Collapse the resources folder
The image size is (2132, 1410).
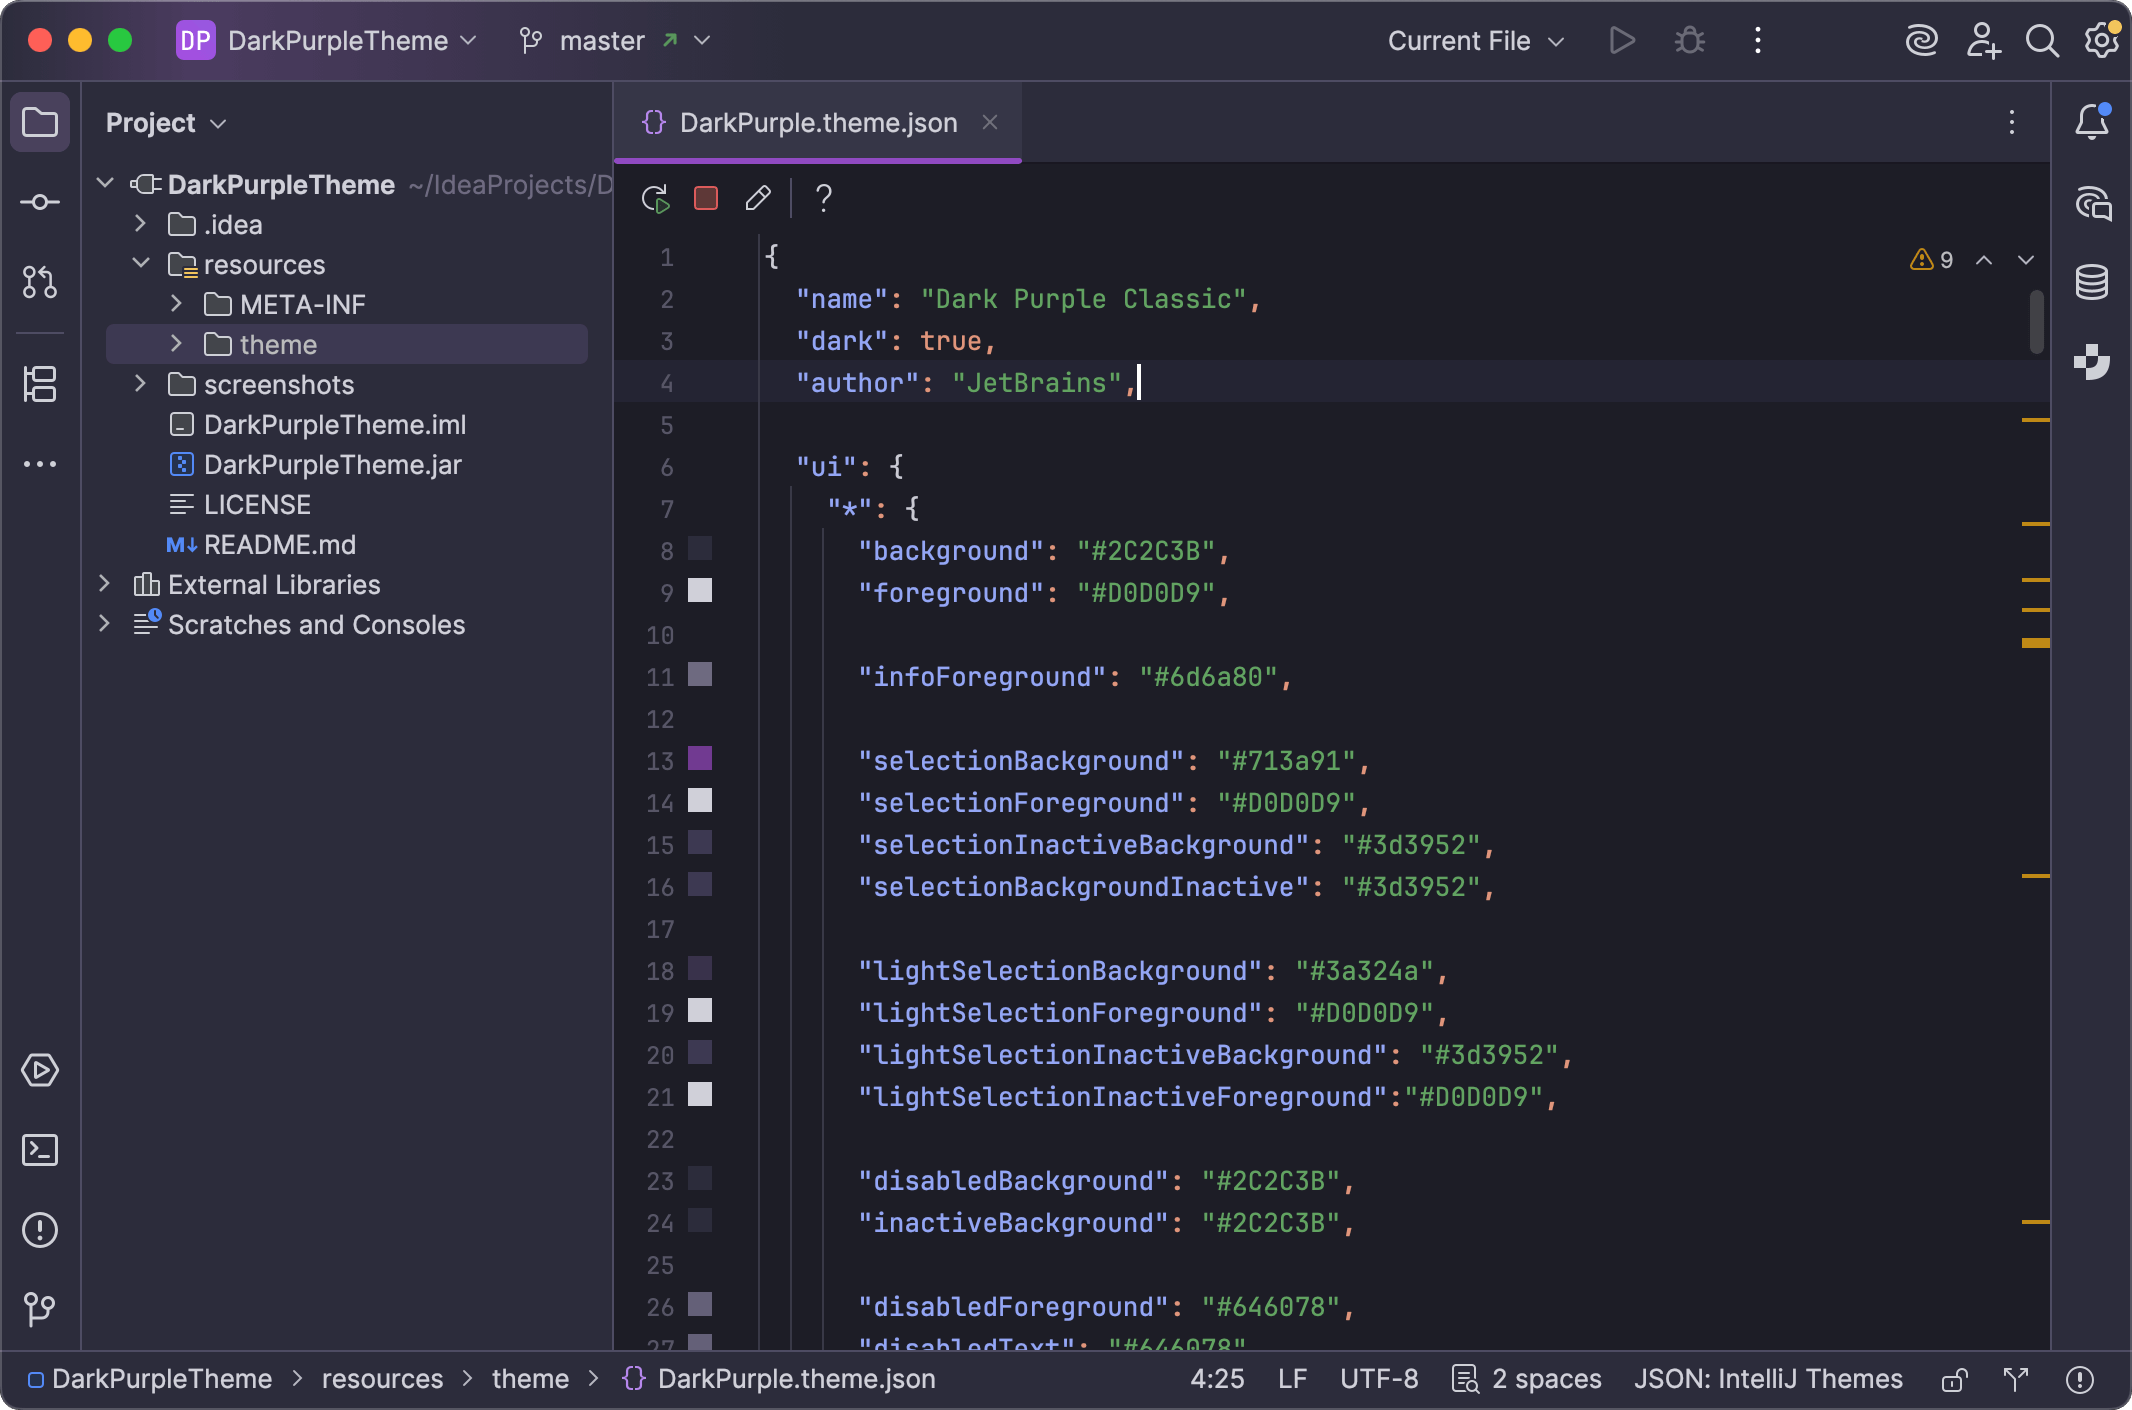pos(141,264)
